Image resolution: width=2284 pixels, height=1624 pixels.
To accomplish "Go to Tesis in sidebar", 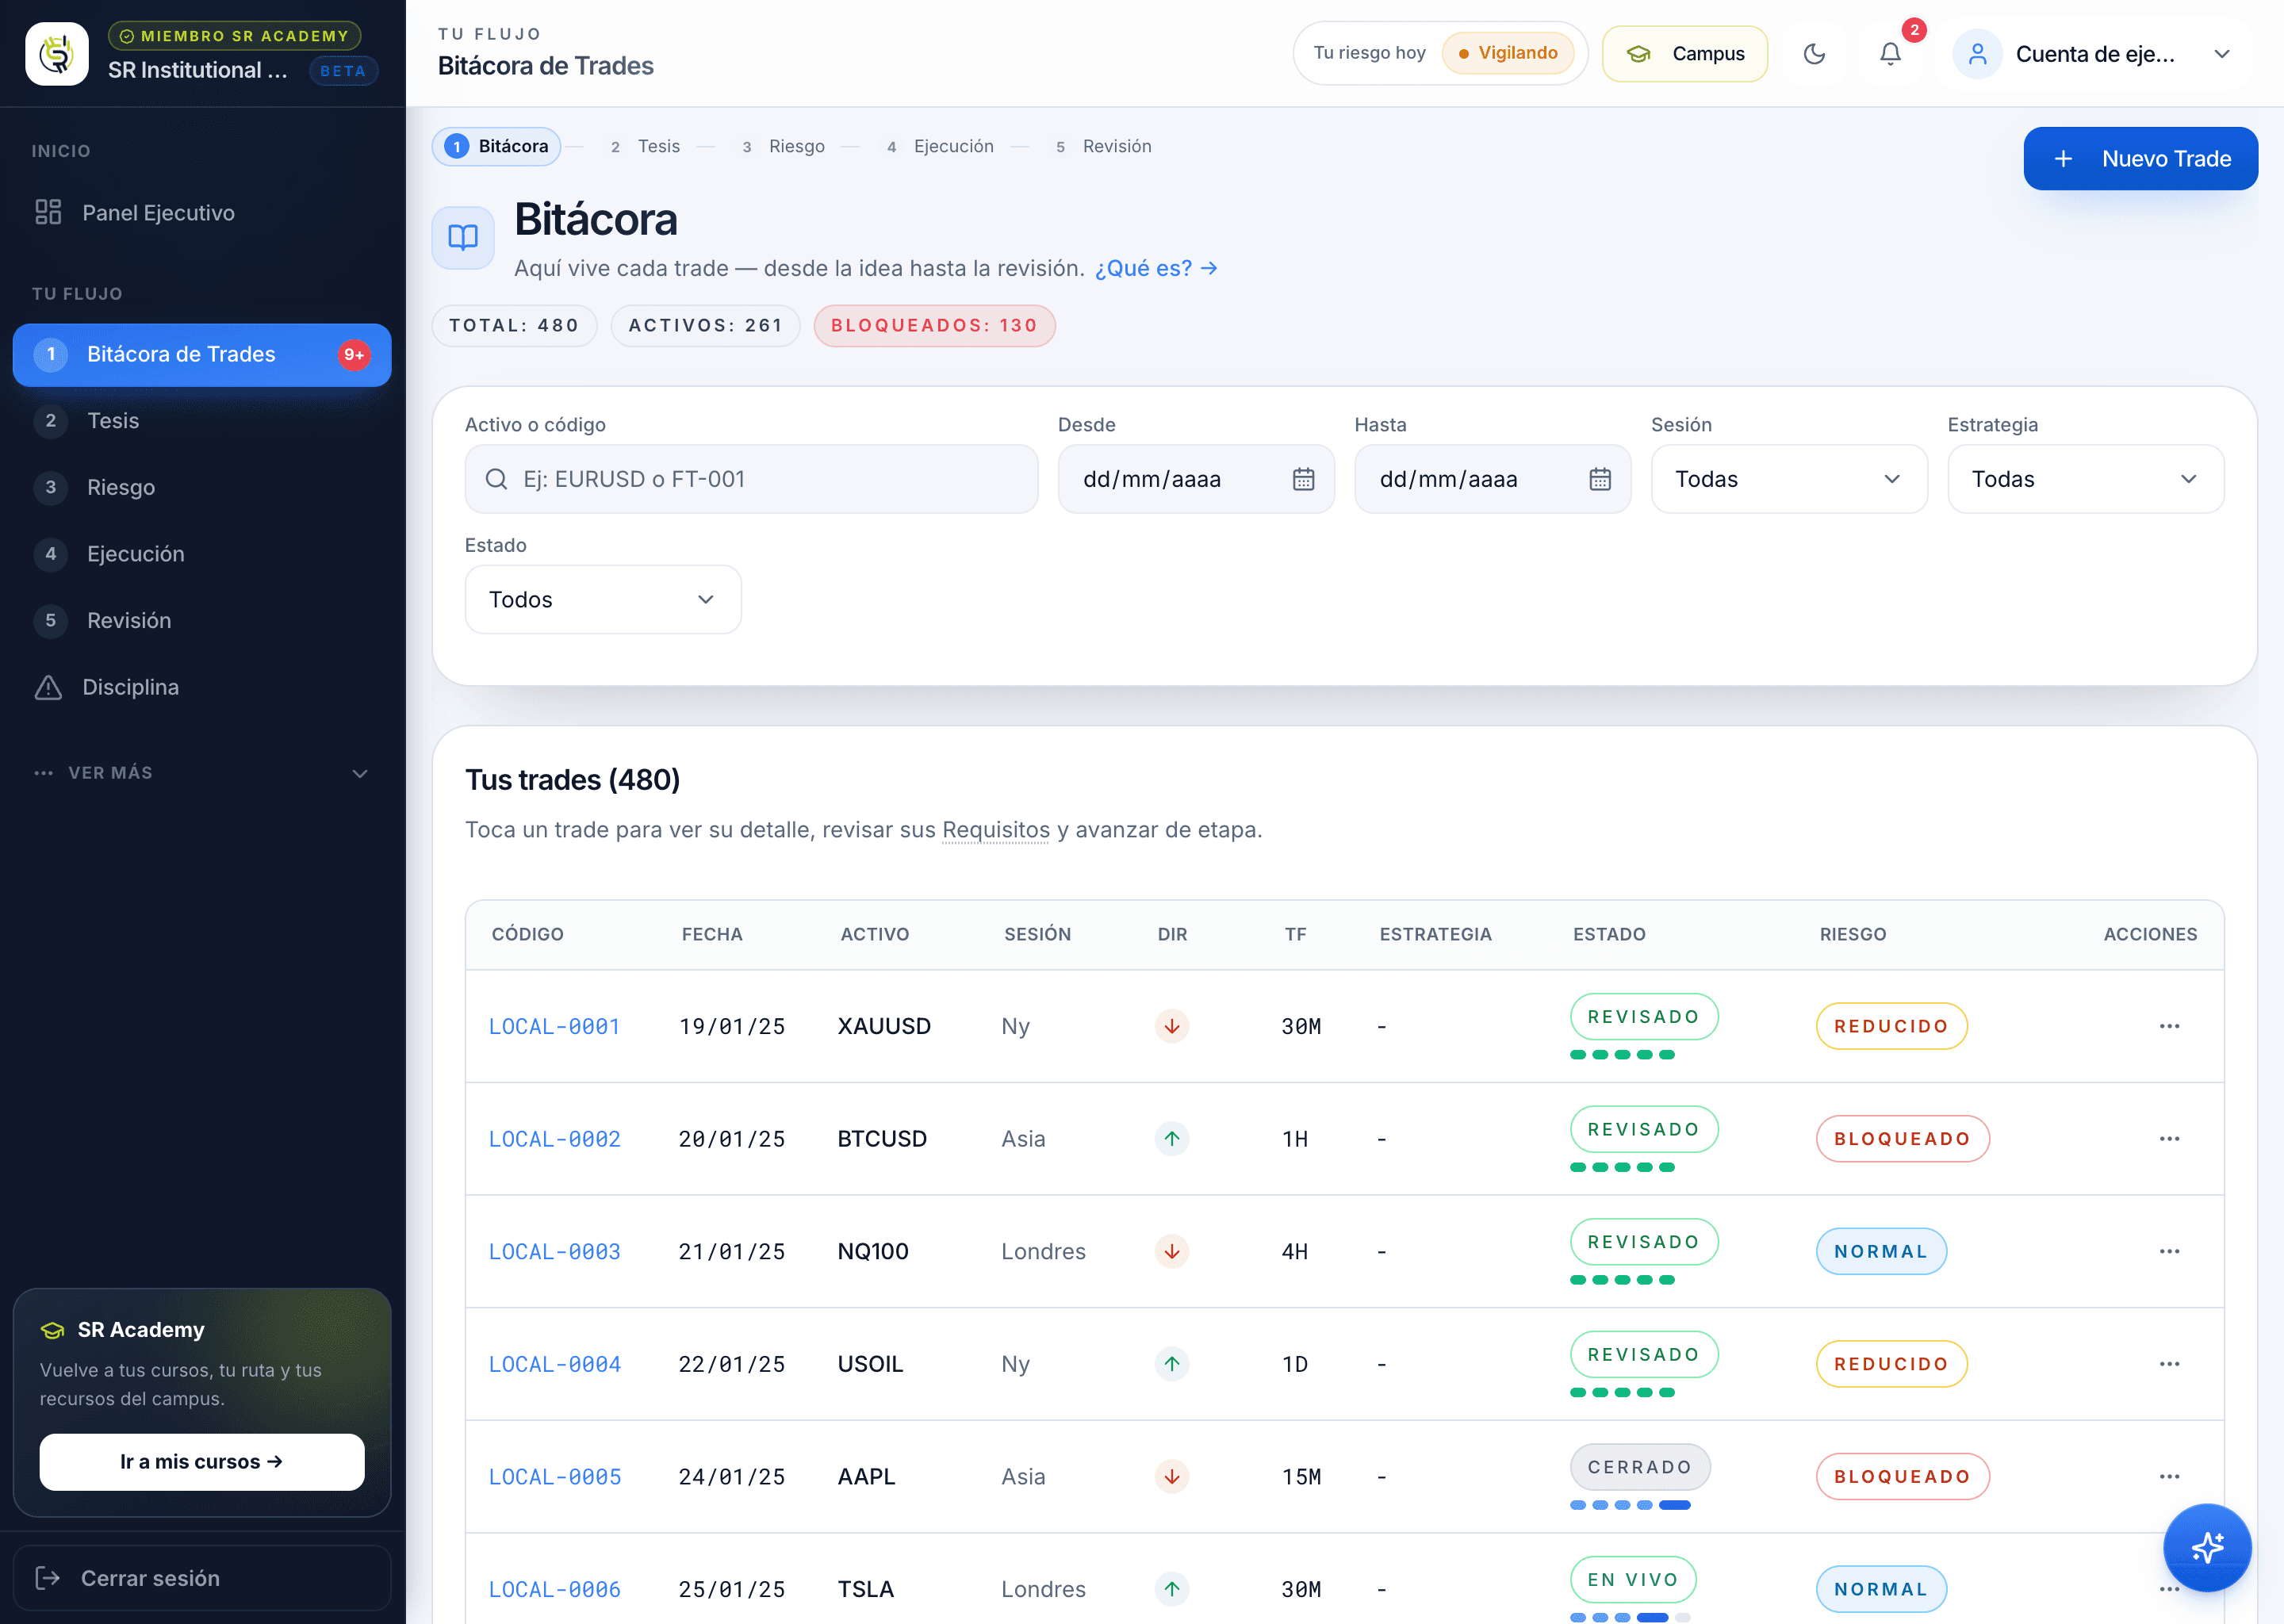I will click(x=202, y=421).
